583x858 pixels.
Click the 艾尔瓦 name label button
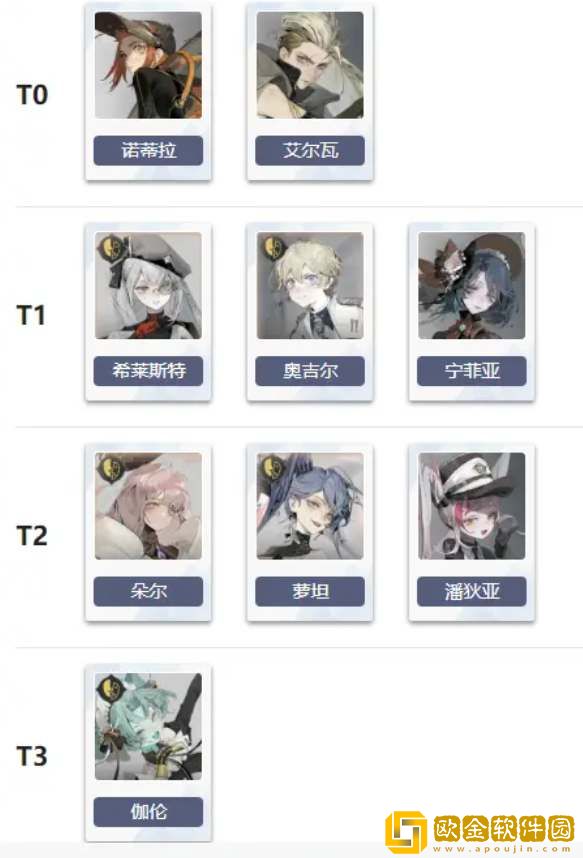pos(310,150)
